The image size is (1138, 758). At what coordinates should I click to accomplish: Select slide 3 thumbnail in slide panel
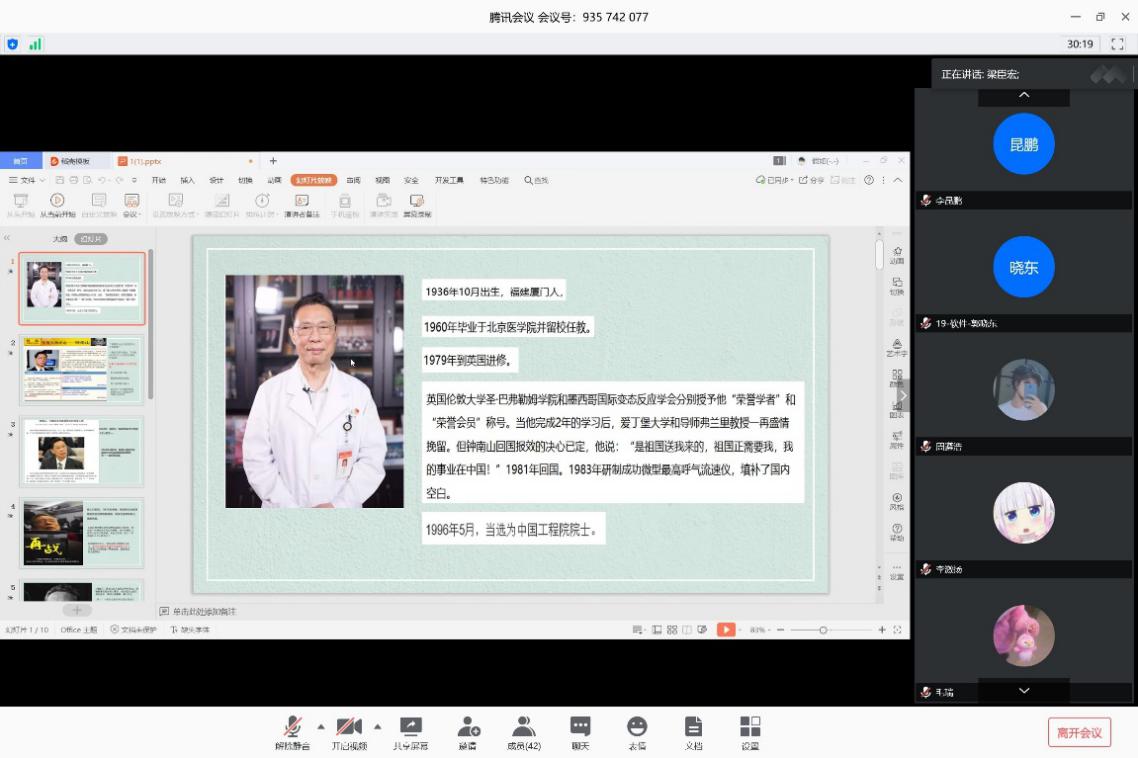point(82,451)
